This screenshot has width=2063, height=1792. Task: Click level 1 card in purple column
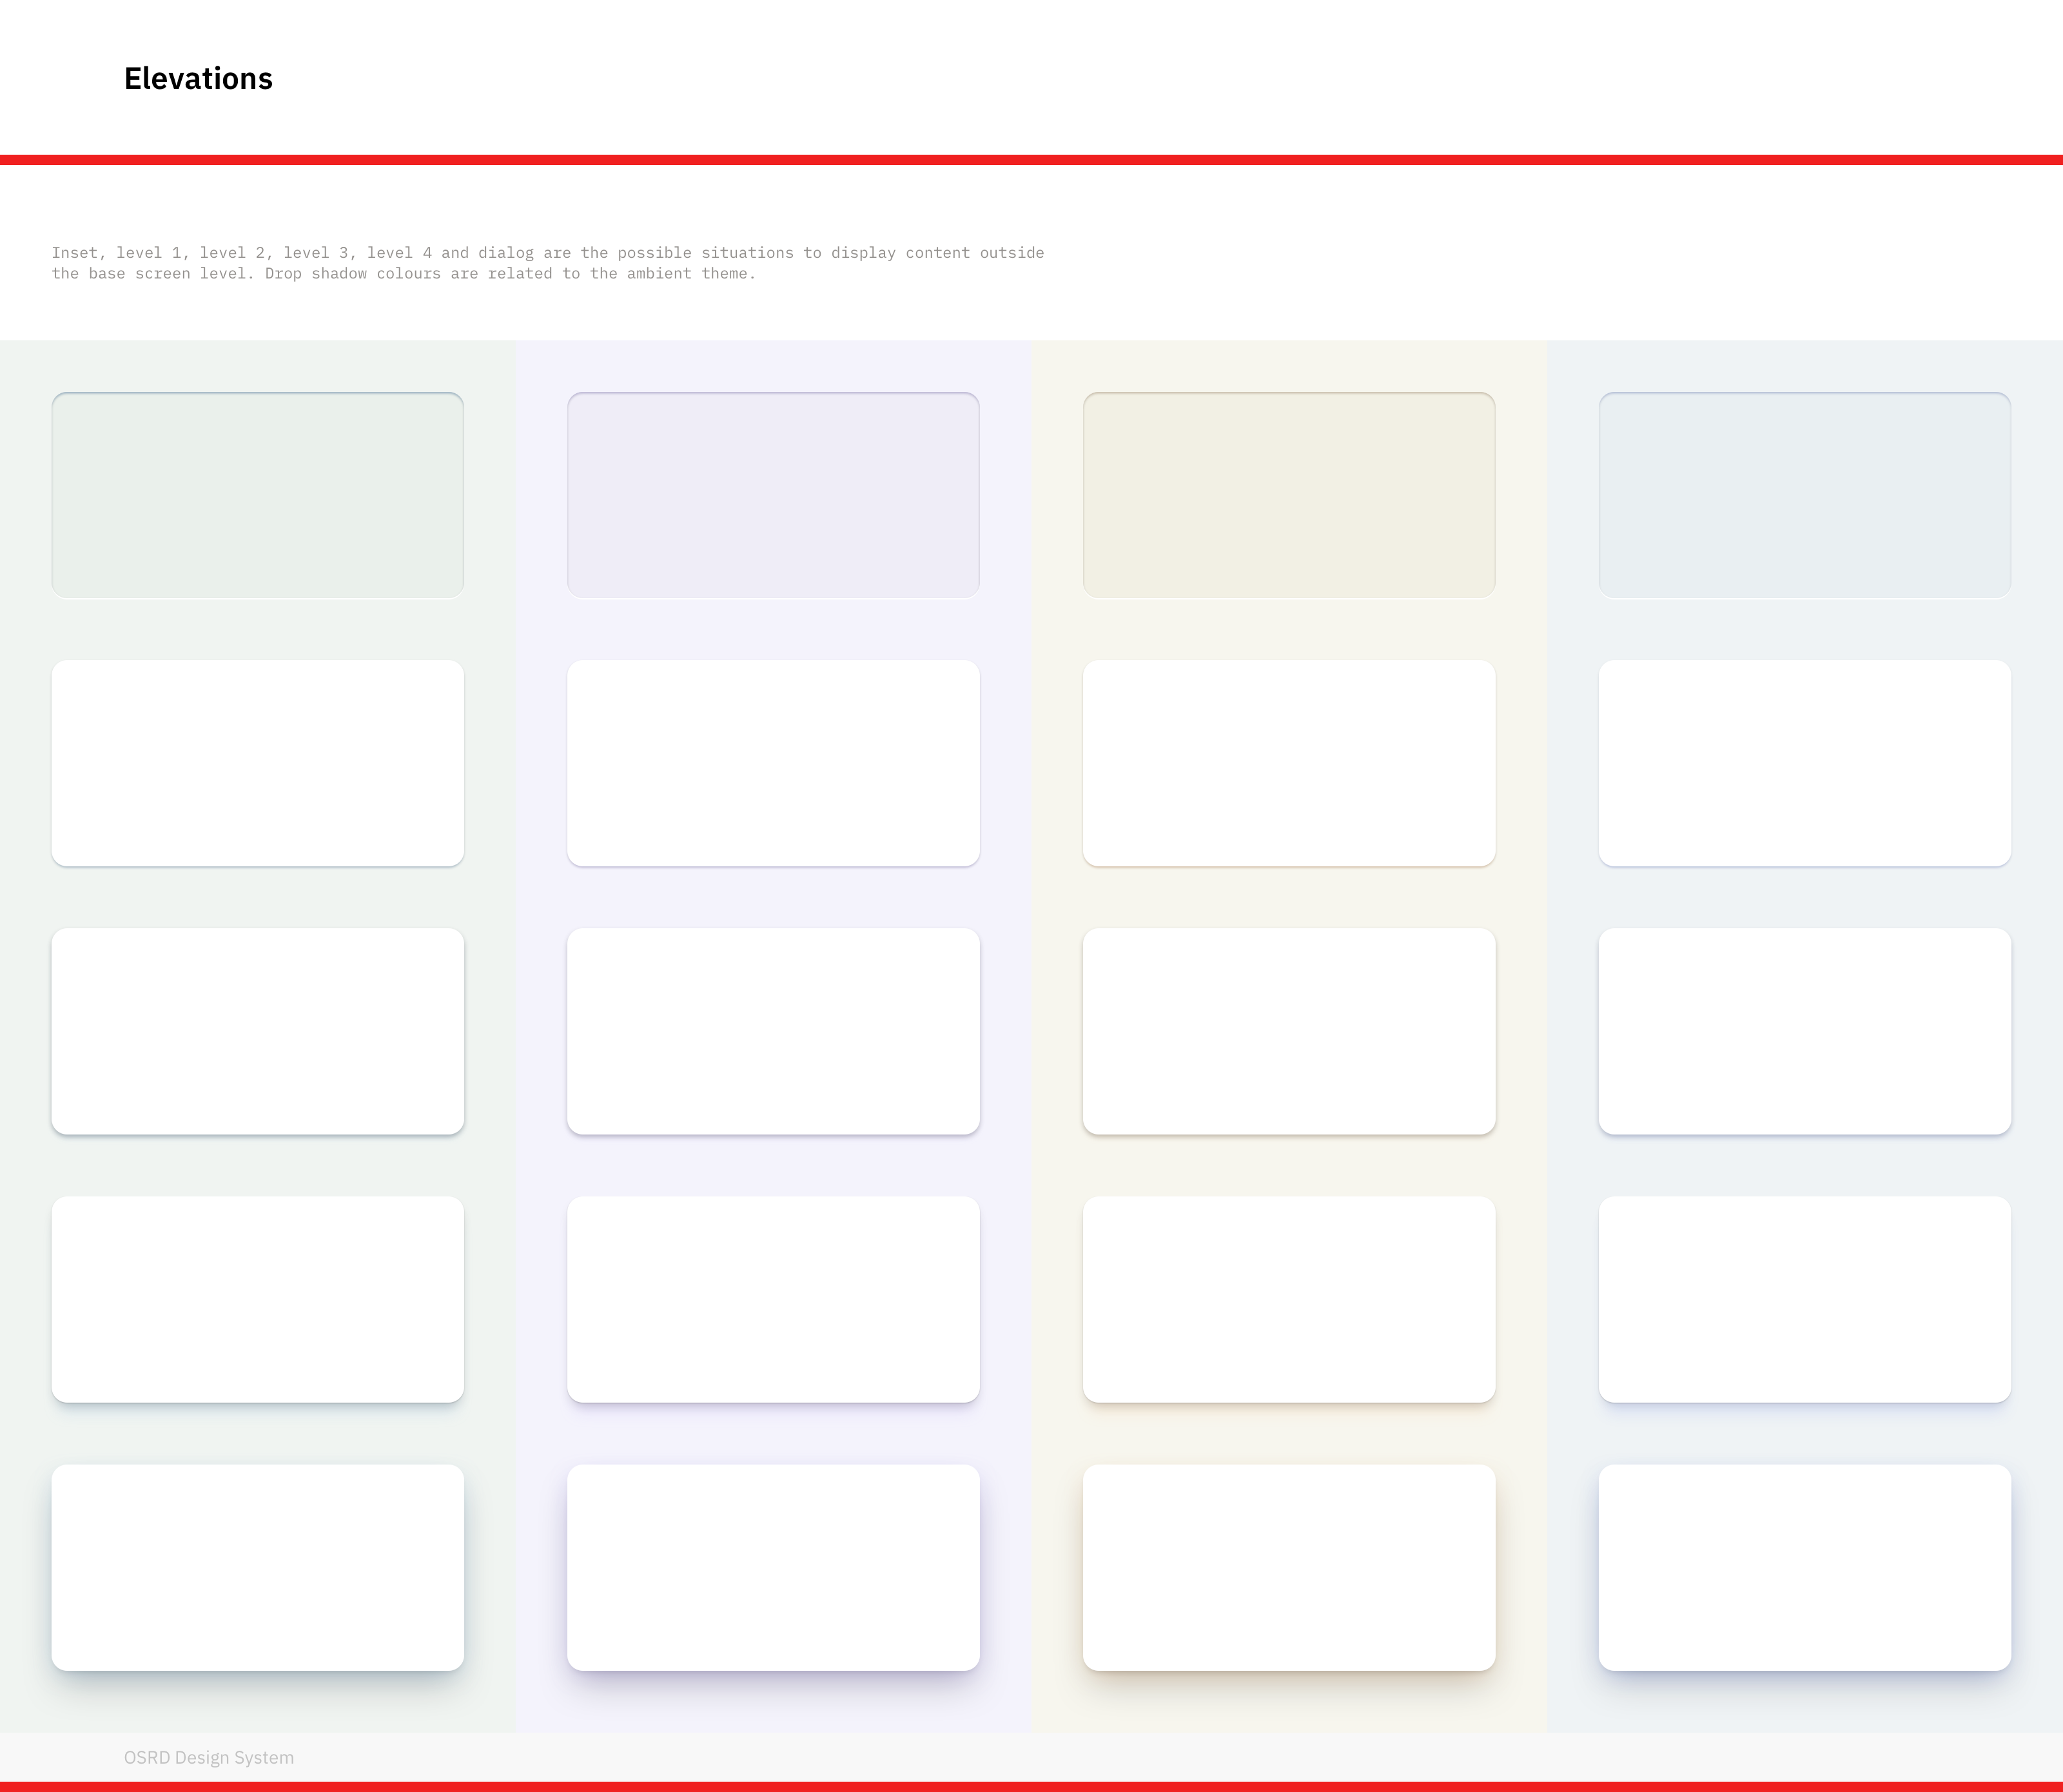(x=773, y=763)
